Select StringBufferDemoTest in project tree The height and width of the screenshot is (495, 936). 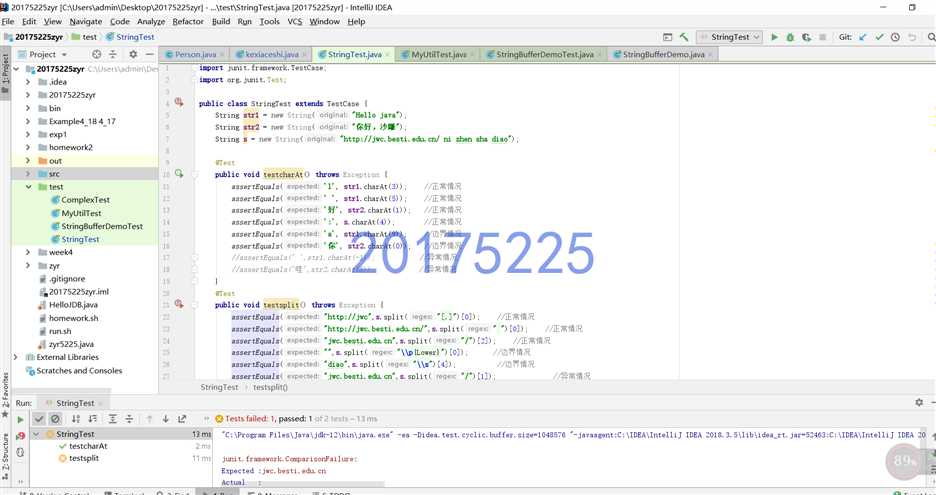click(x=102, y=226)
